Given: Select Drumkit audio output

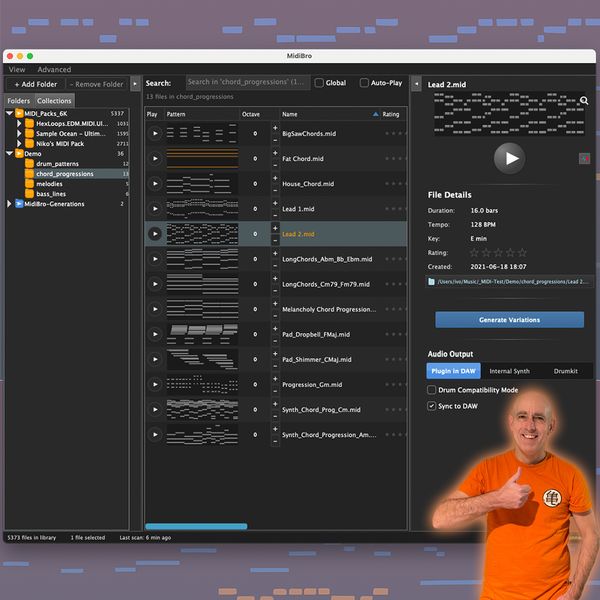Looking at the screenshot, I should [566, 371].
